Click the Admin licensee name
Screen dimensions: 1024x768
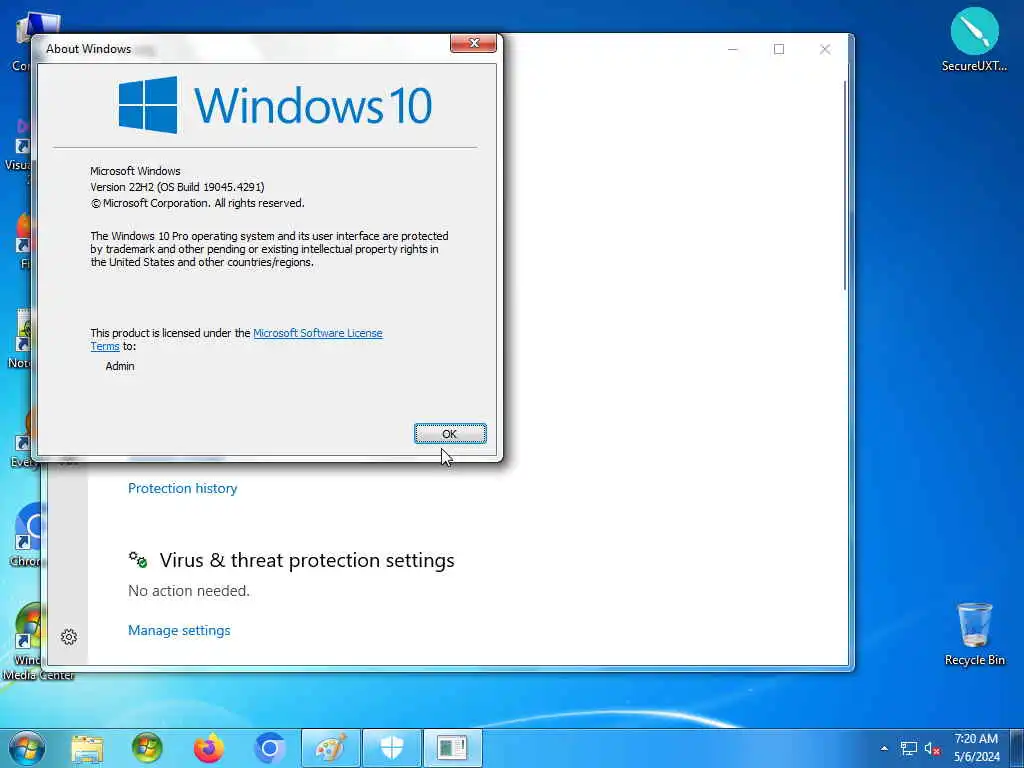tap(120, 366)
